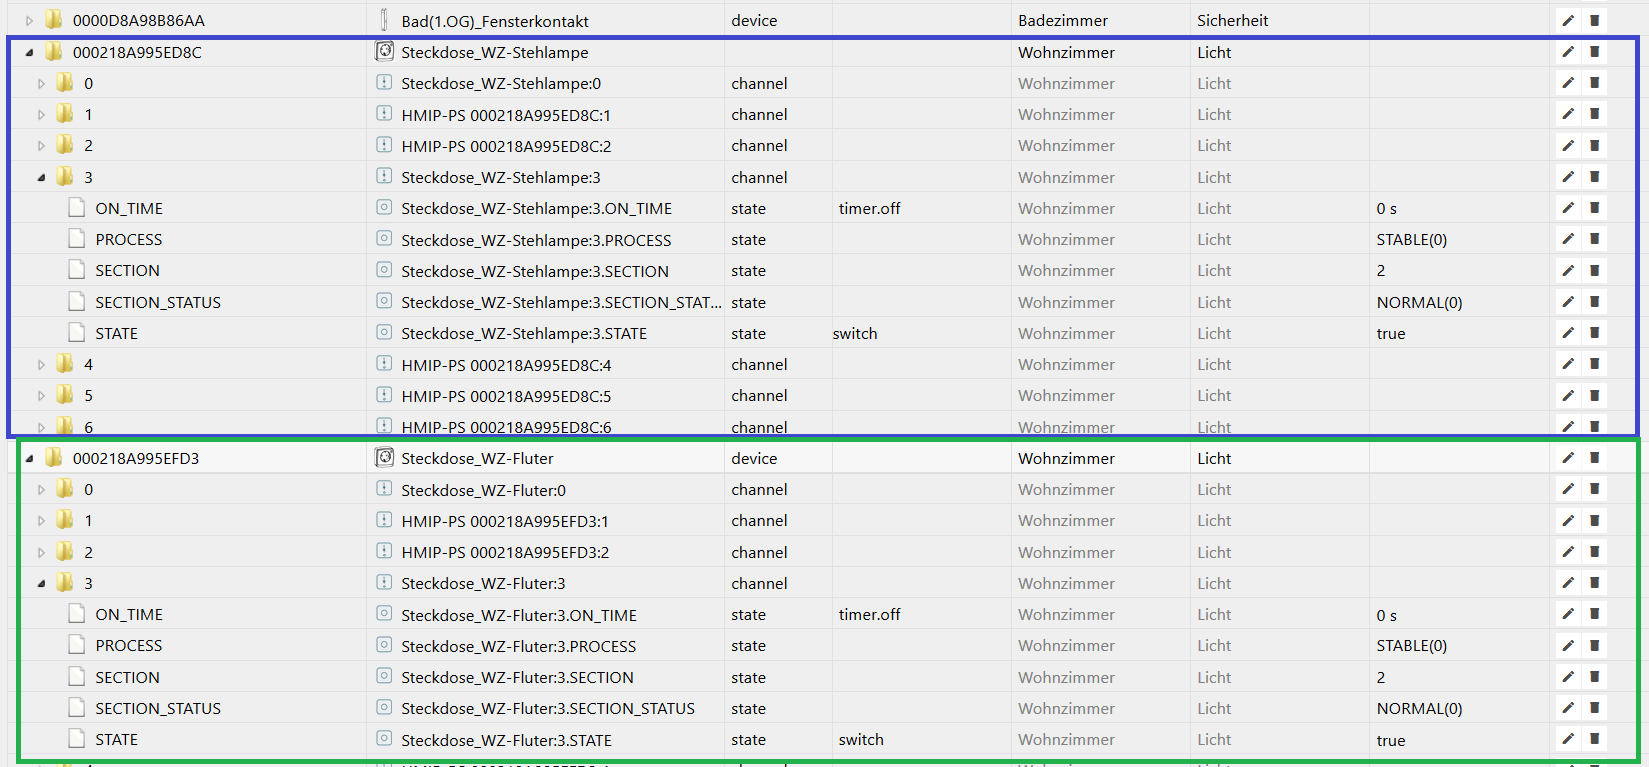
Task: Click the name Bad(1.OG)_Fensterkontakt
Action: point(495,21)
